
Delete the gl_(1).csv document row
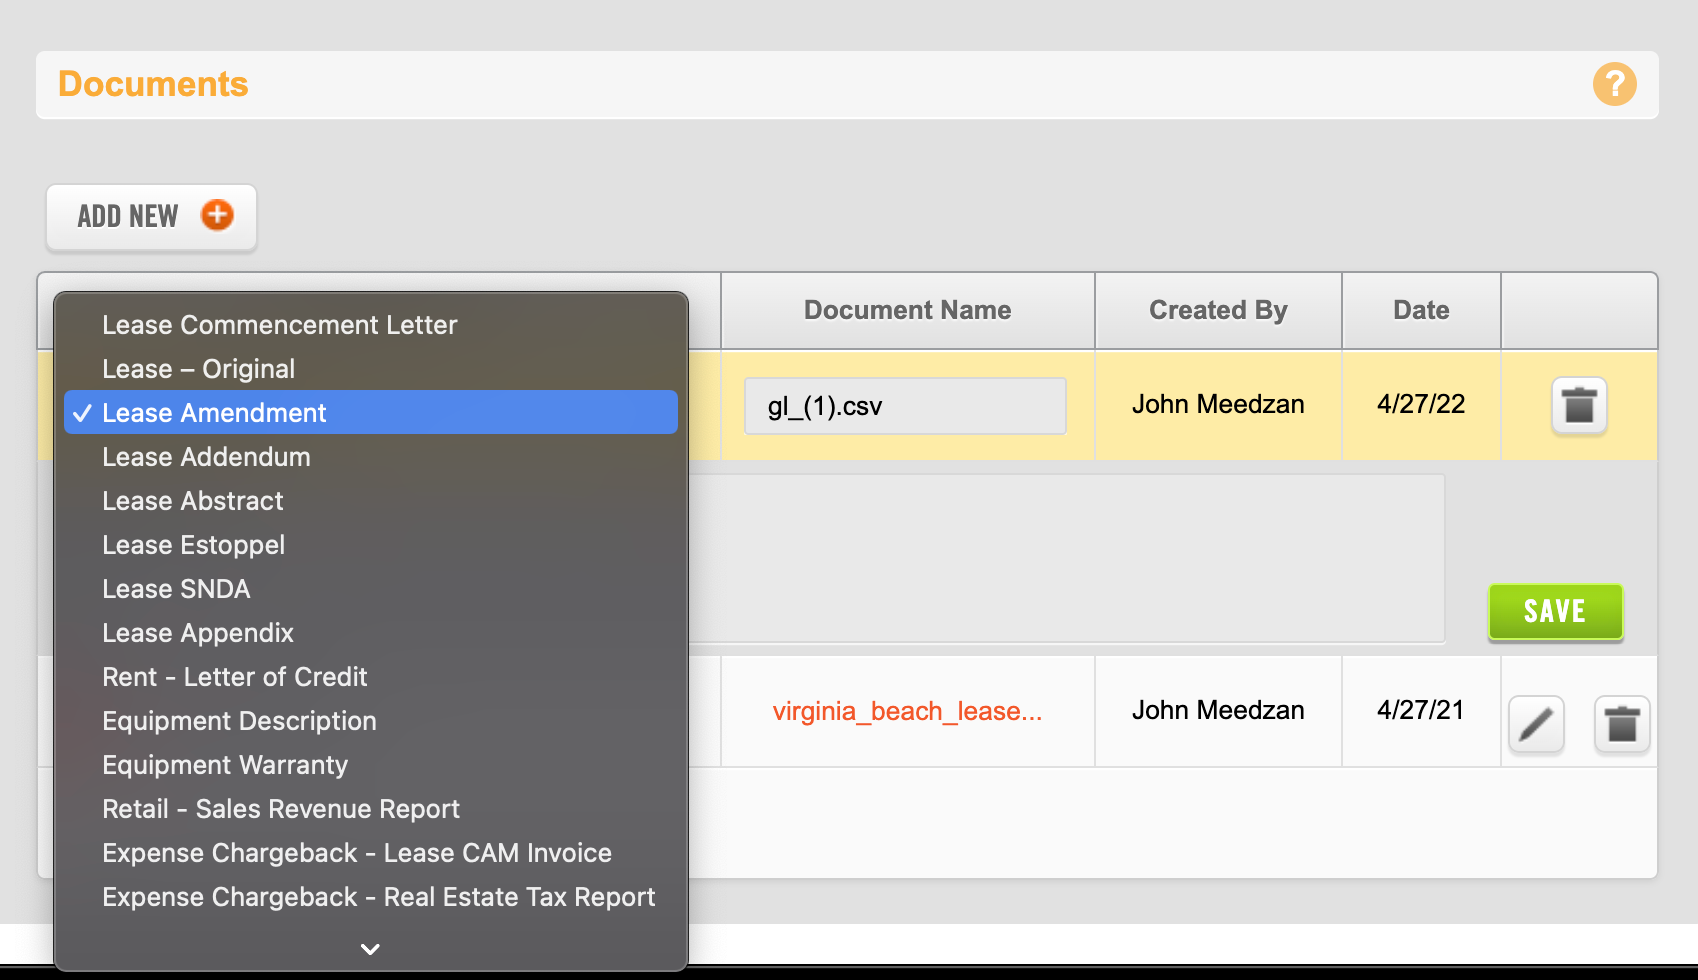[1579, 406]
